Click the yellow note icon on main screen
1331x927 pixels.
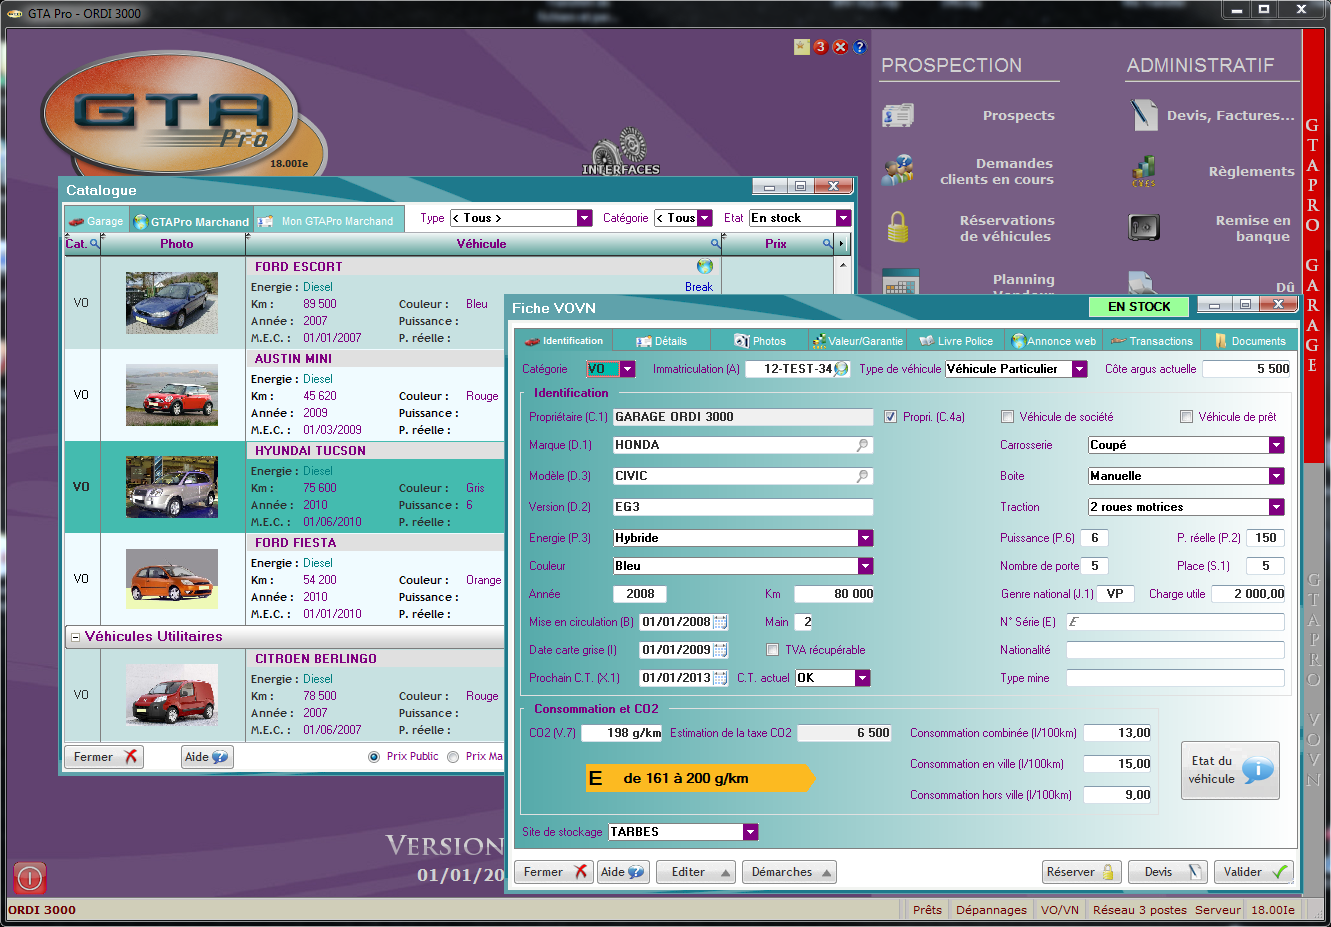pos(801,47)
